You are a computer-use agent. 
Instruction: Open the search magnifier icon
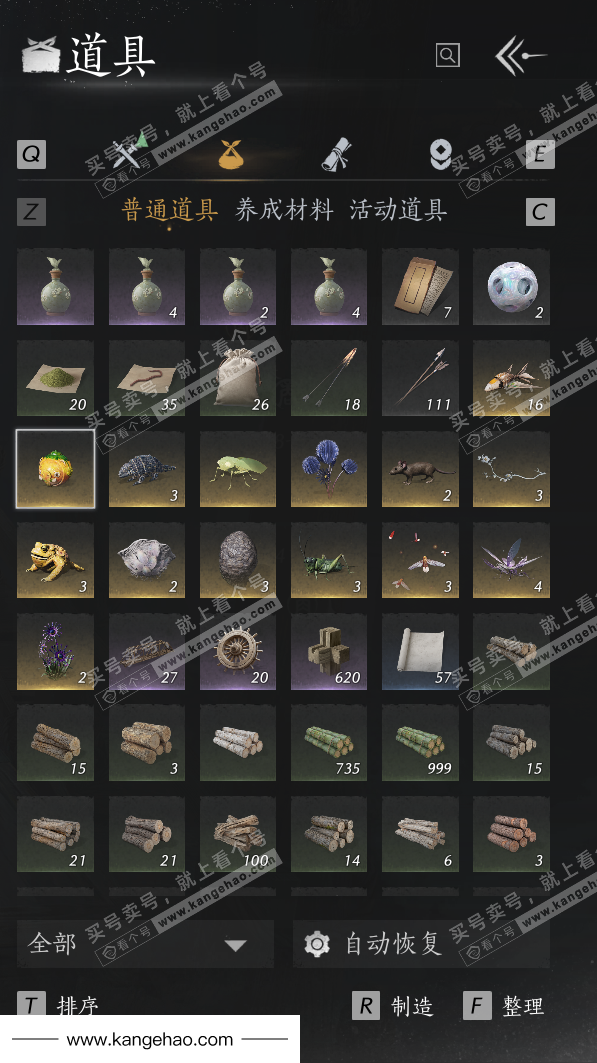pos(447,55)
